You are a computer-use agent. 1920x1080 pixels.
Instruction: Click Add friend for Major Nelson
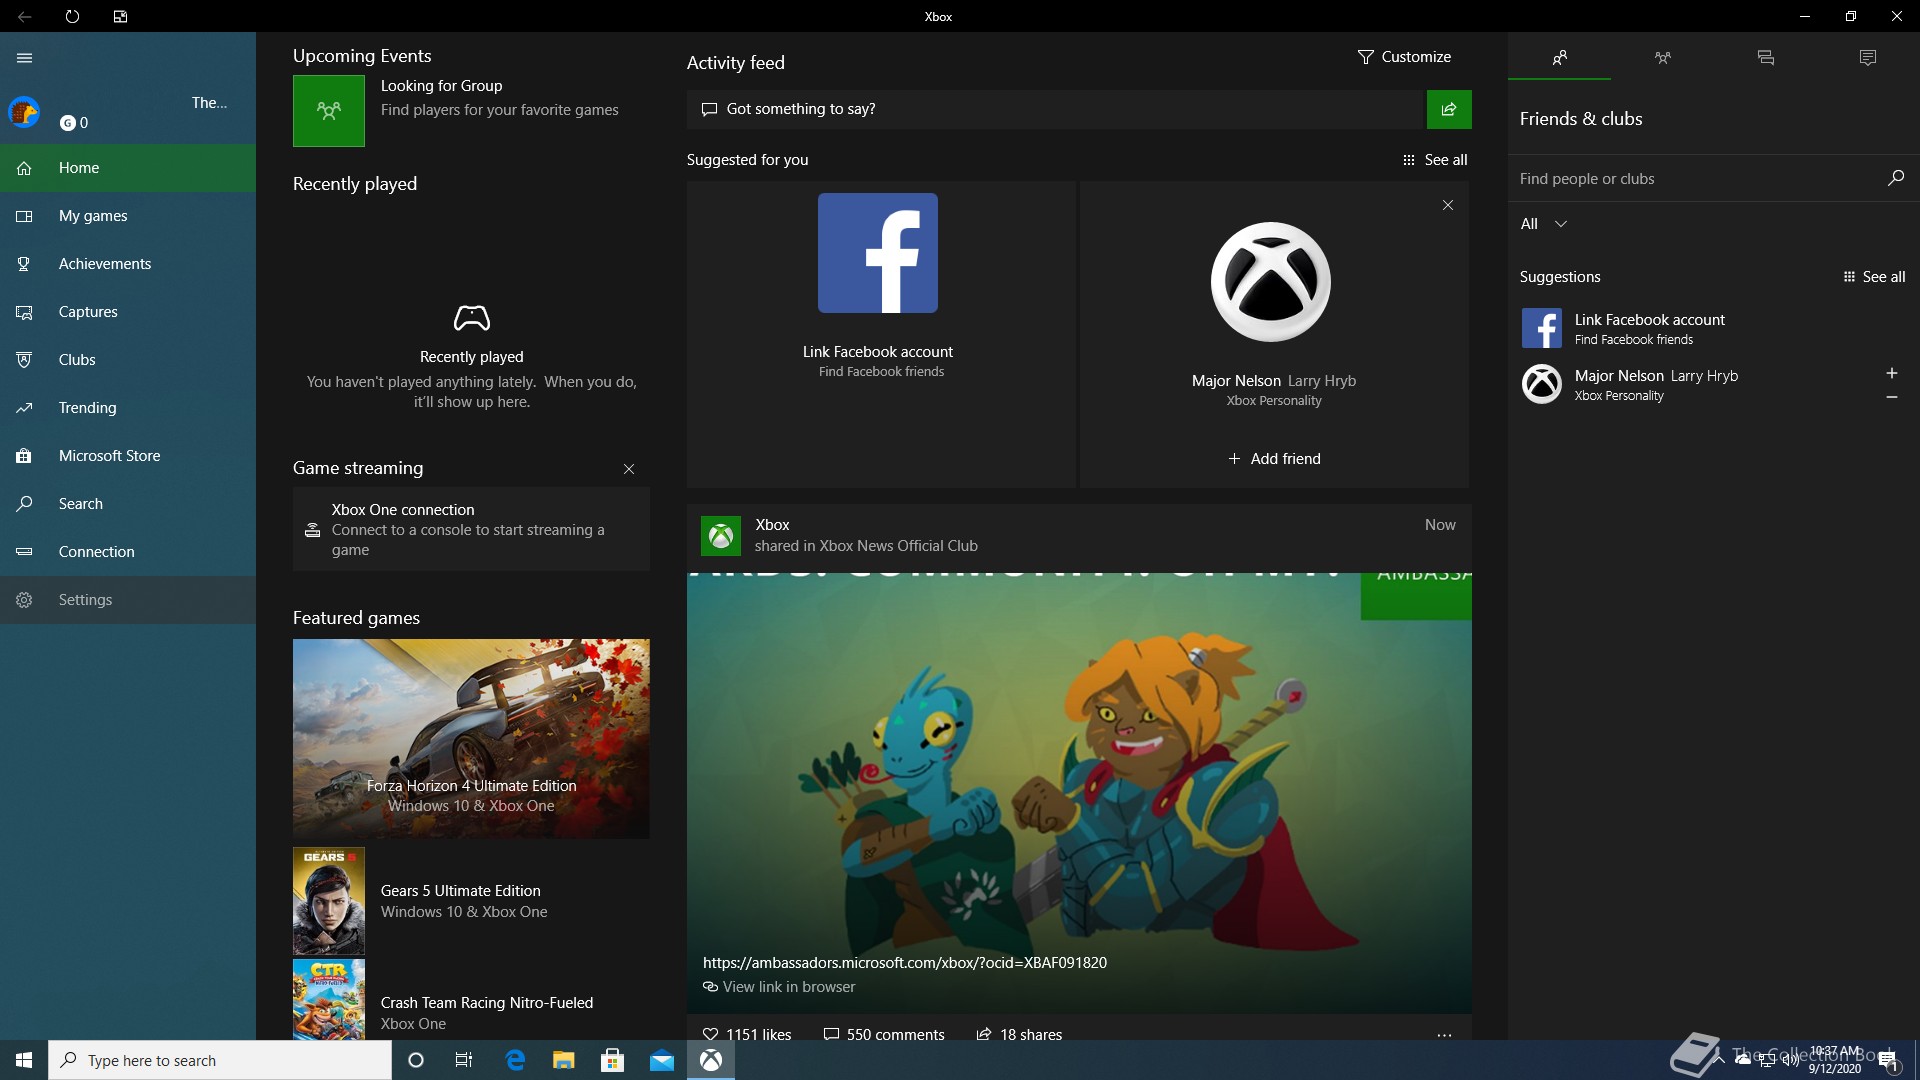coord(1274,459)
